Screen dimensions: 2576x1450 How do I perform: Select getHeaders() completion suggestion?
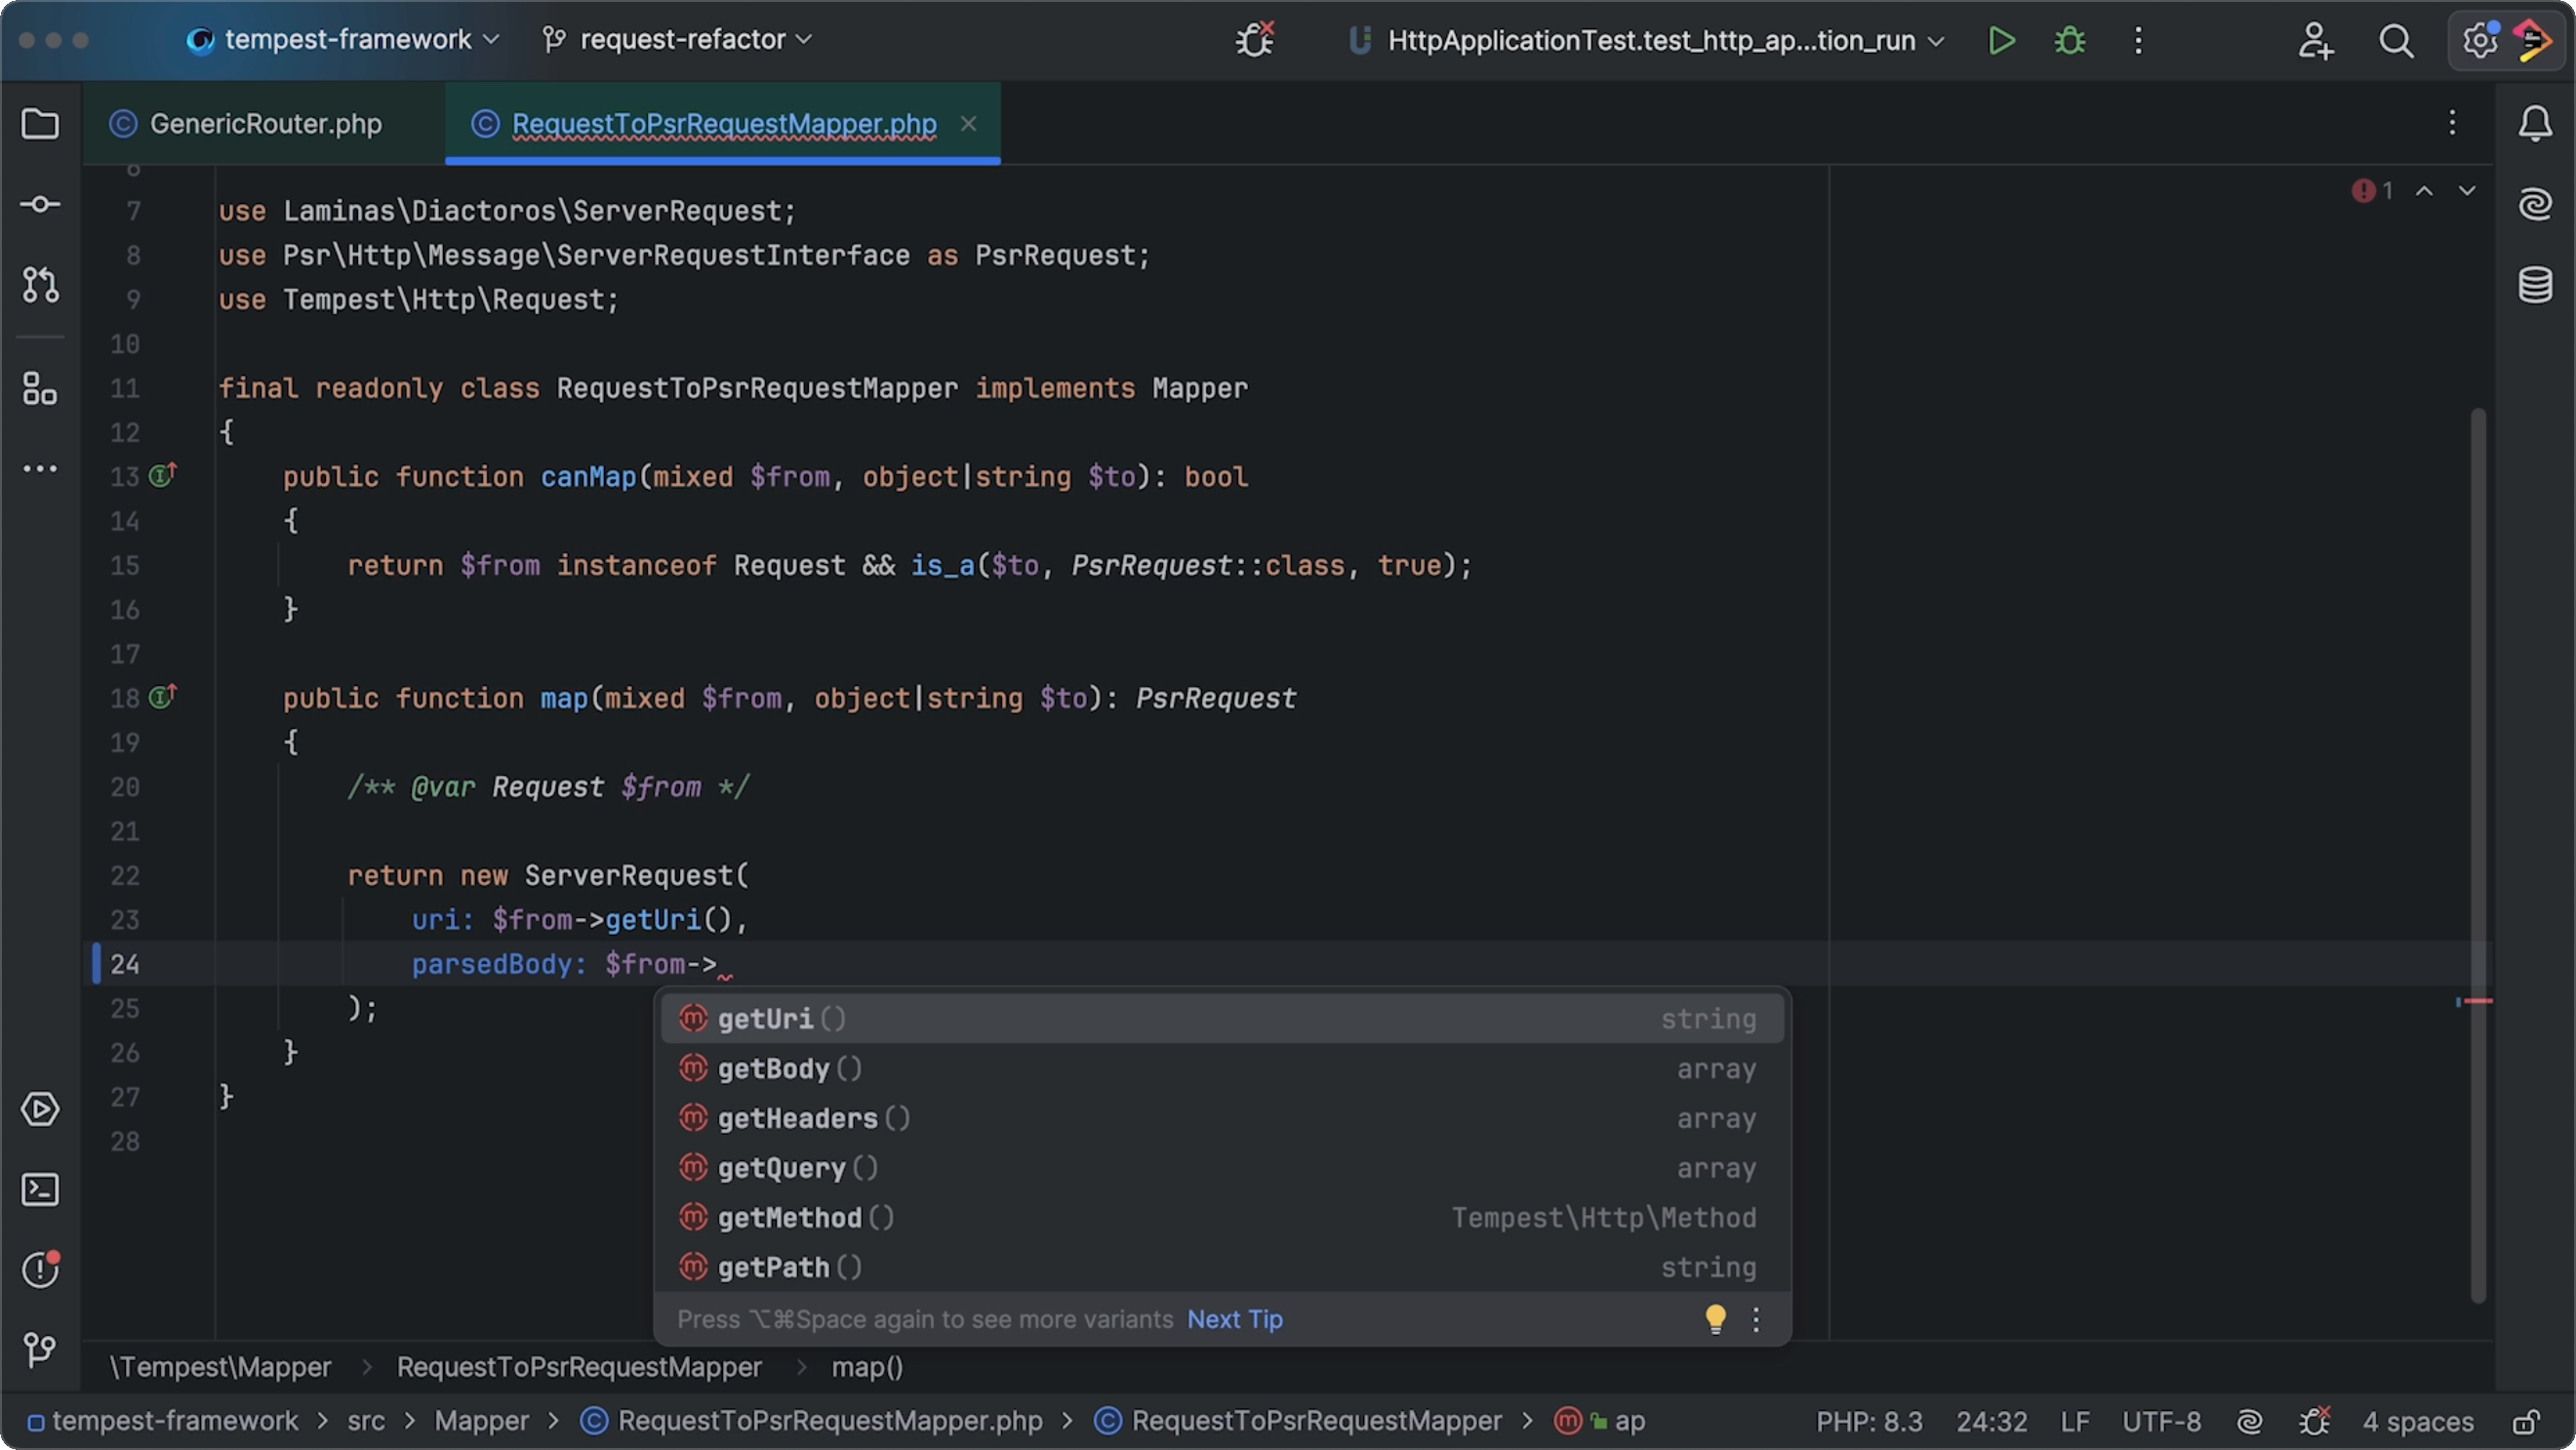click(x=1222, y=1118)
